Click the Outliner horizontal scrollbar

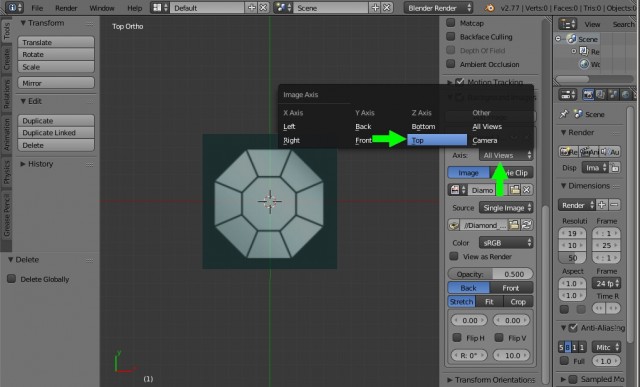[572, 78]
